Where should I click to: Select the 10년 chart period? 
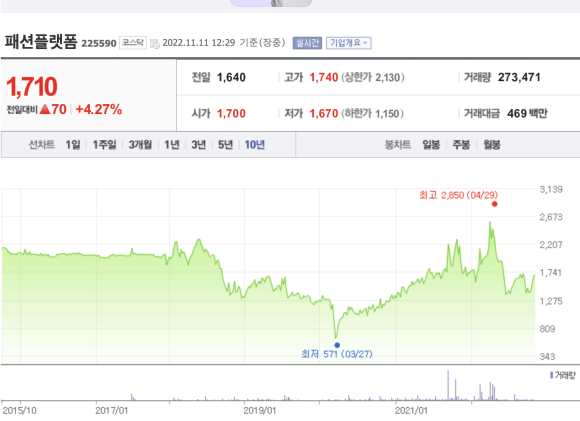[x=255, y=145]
